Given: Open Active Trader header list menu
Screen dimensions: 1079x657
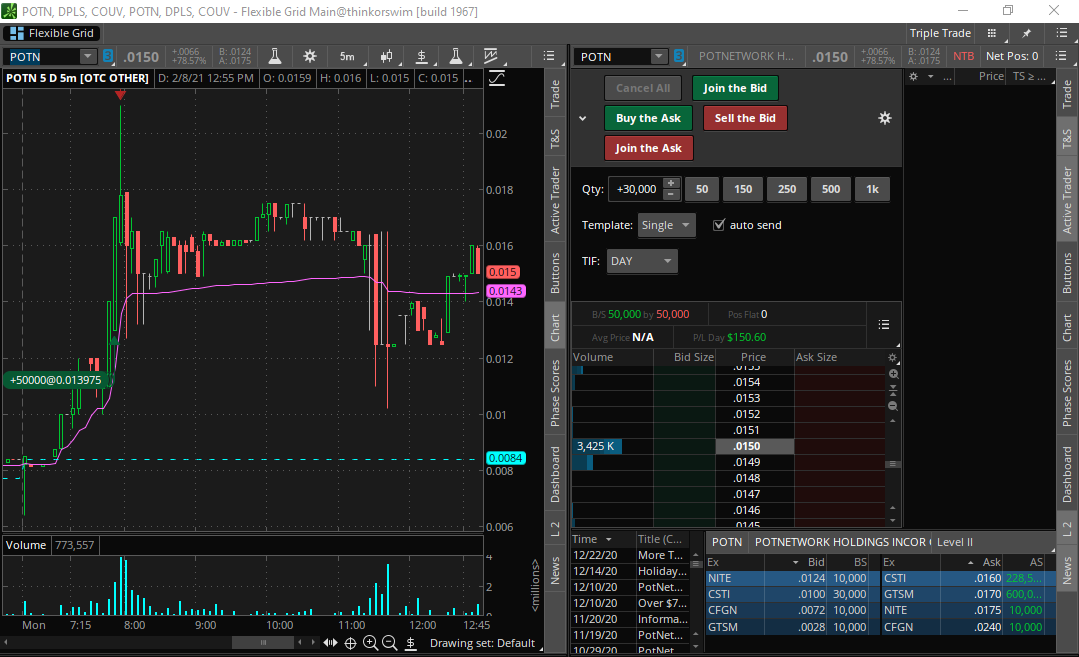Looking at the screenshot, I should pos(1061,56).
